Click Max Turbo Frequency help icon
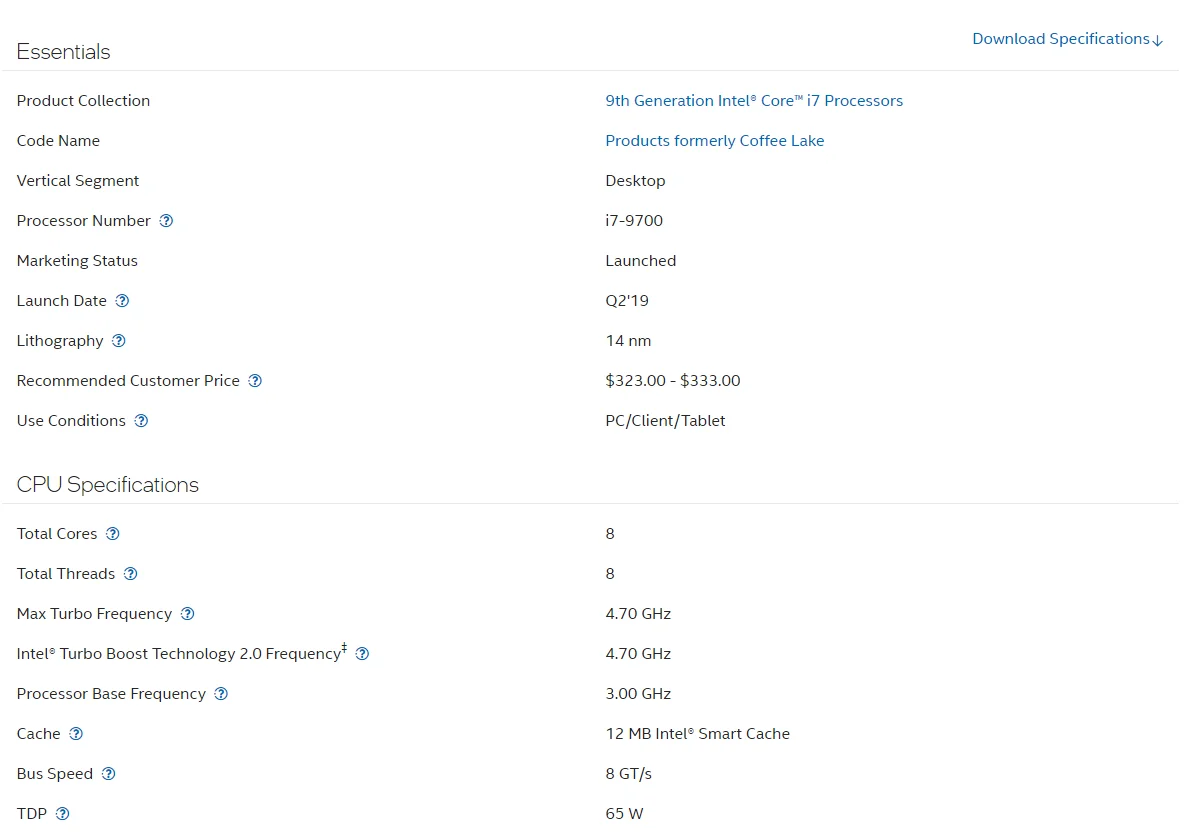 click(188, 614)
